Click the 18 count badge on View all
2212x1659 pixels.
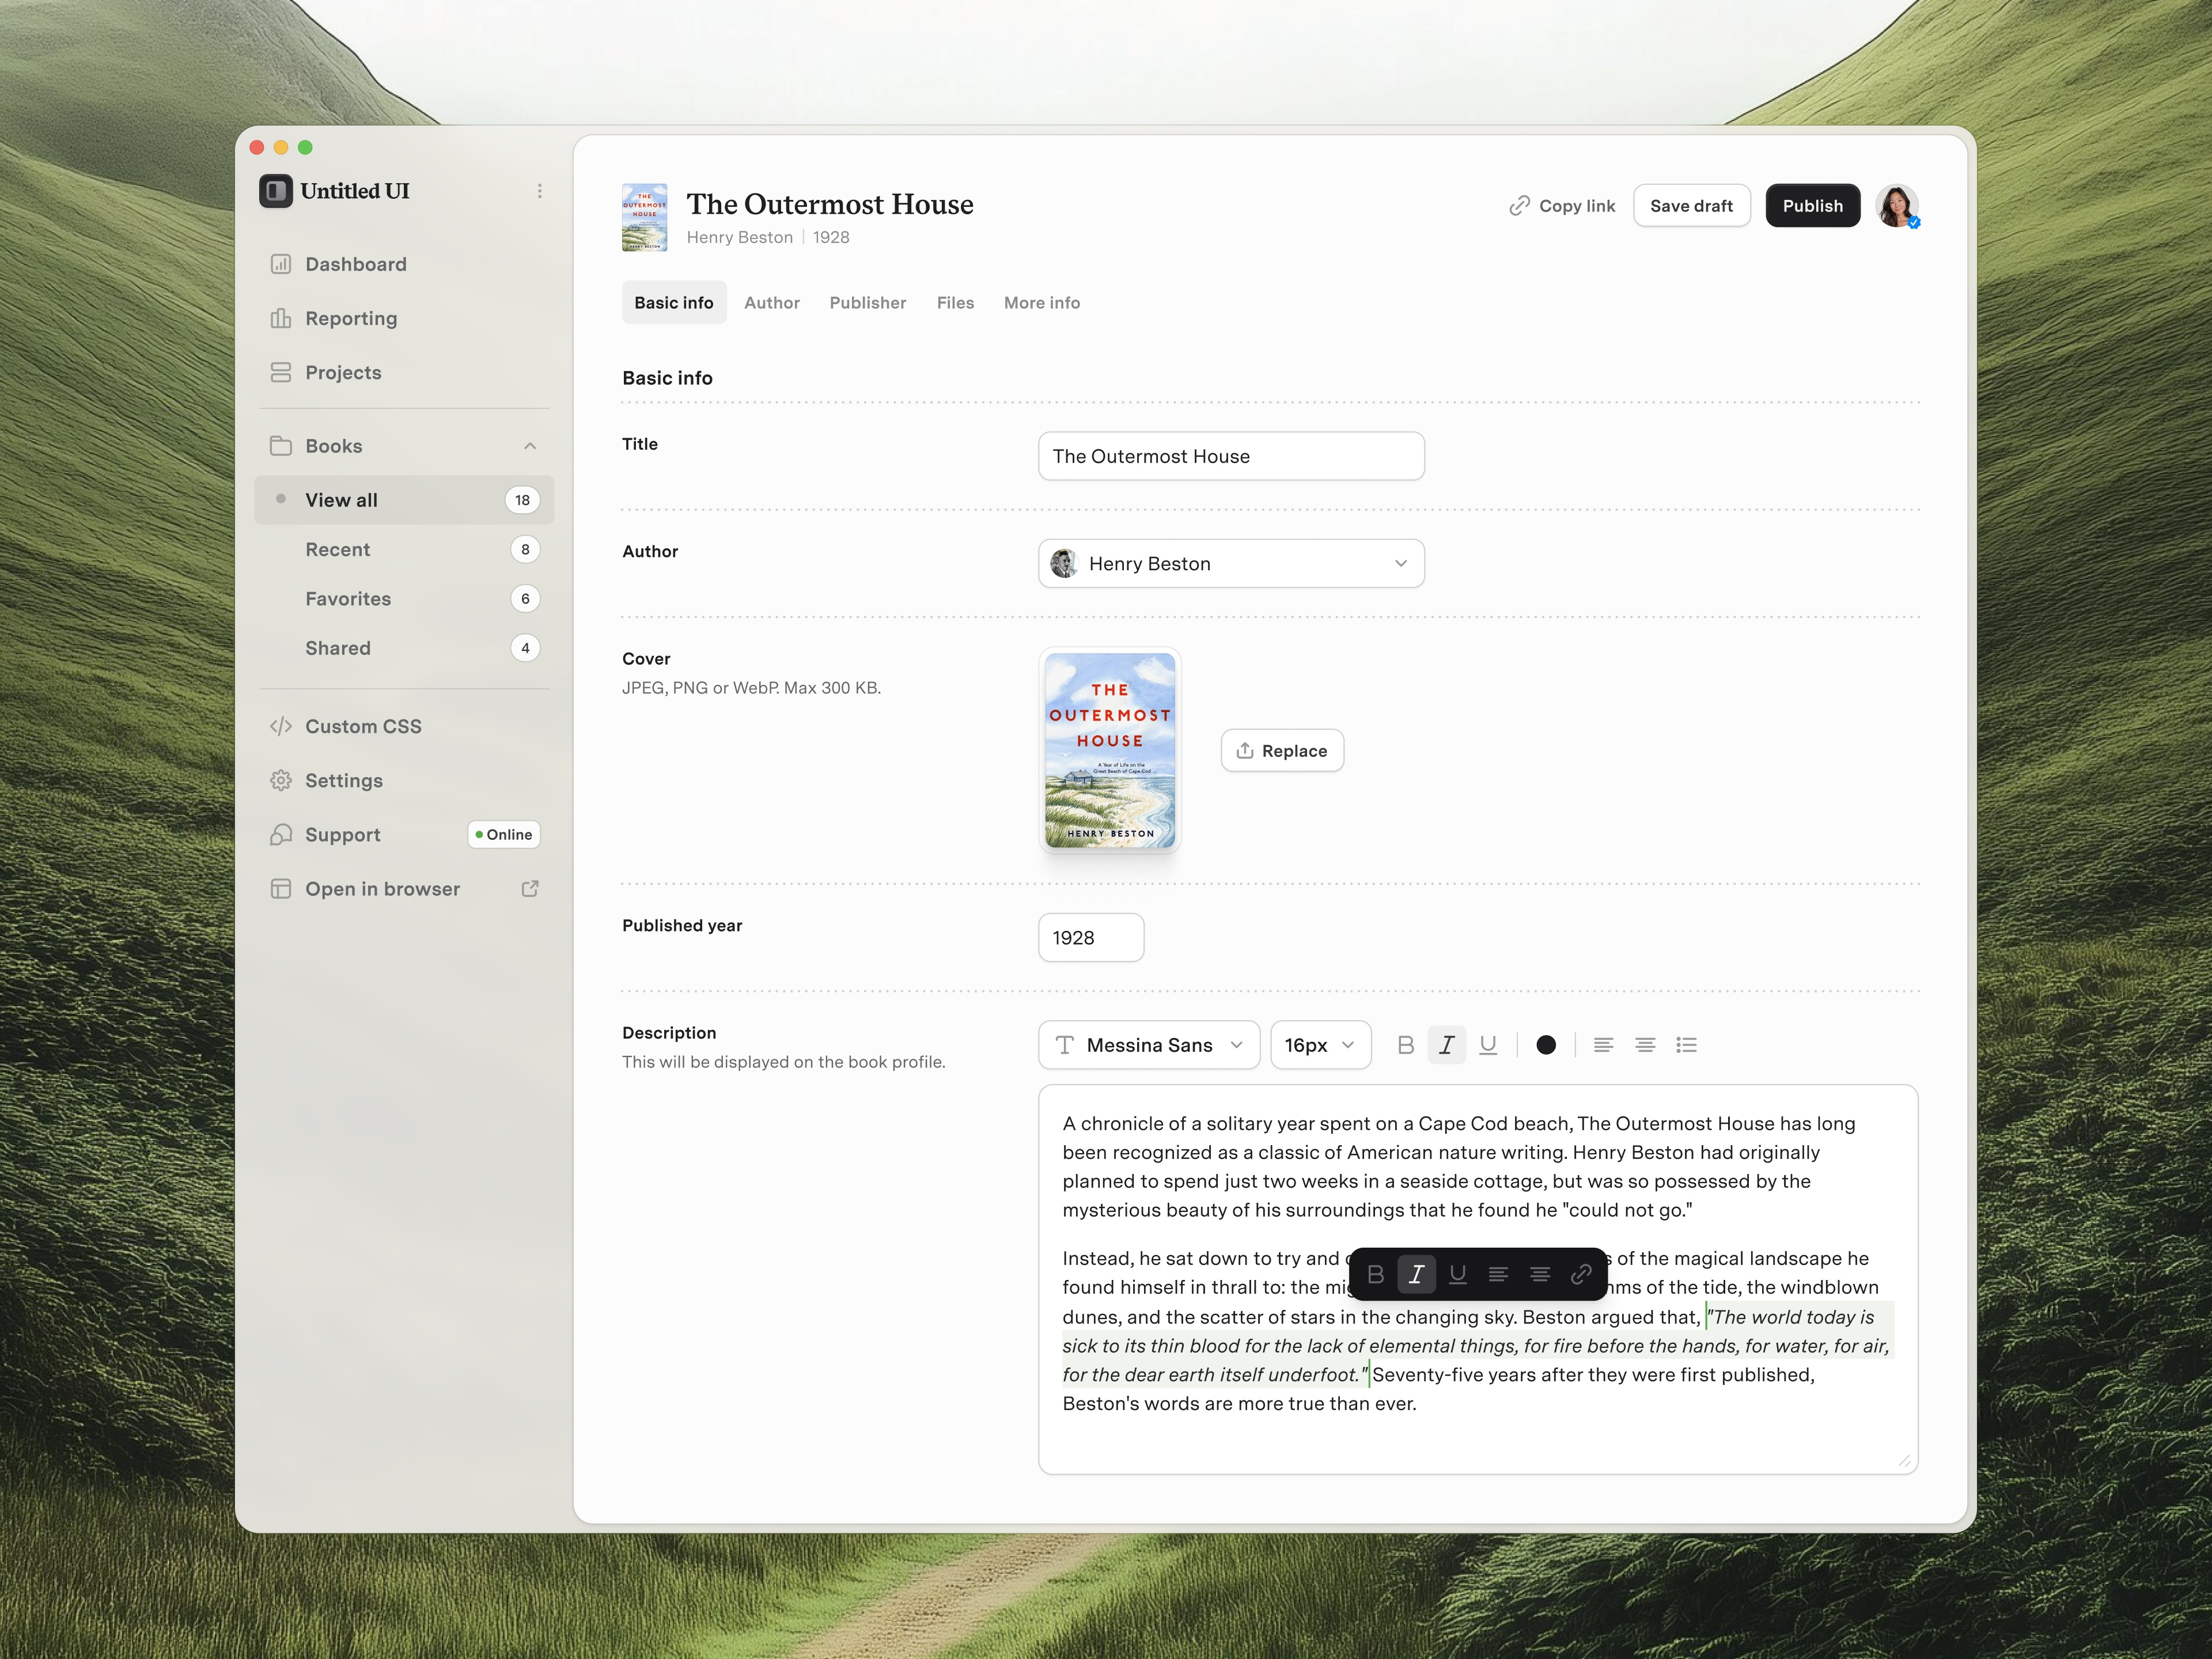tap(522, 500)
